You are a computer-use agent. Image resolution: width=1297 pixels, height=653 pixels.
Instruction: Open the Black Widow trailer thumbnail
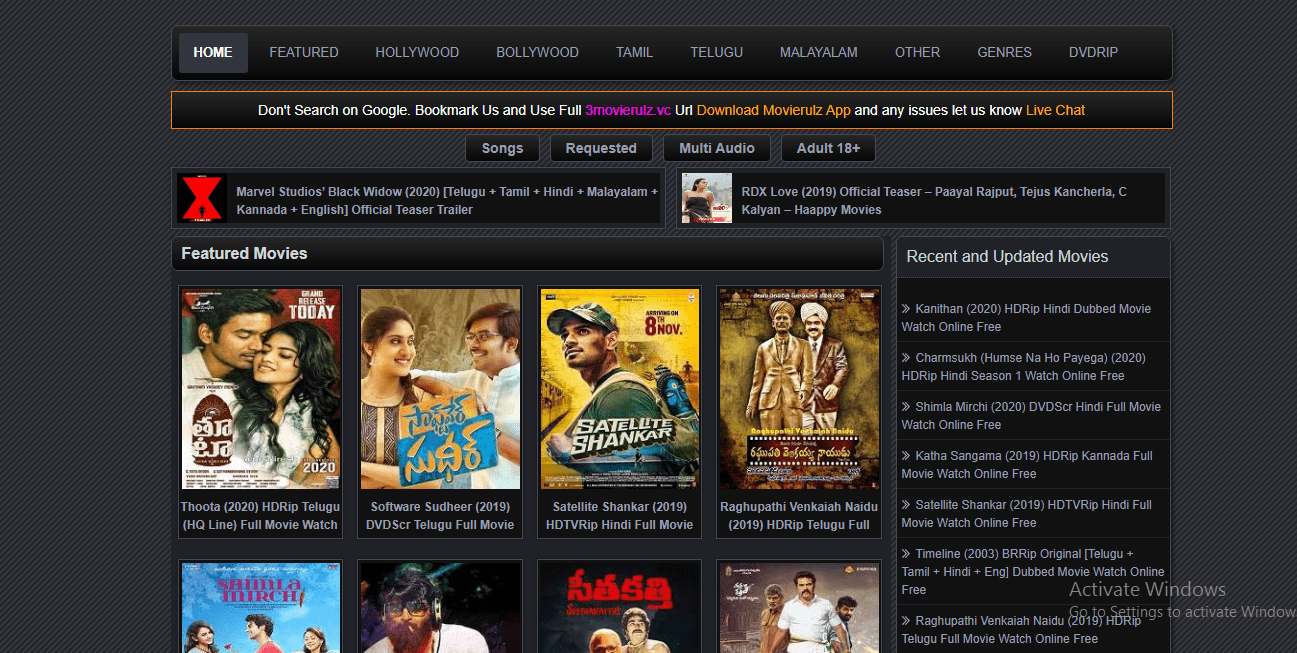pyautogui.click(x=202, y=198)
